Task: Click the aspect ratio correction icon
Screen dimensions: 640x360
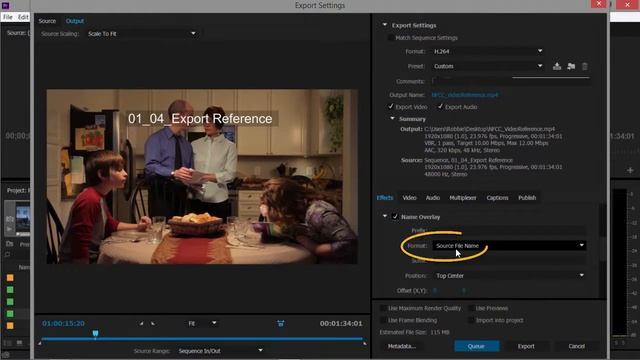Action: [x=280, y=323]
